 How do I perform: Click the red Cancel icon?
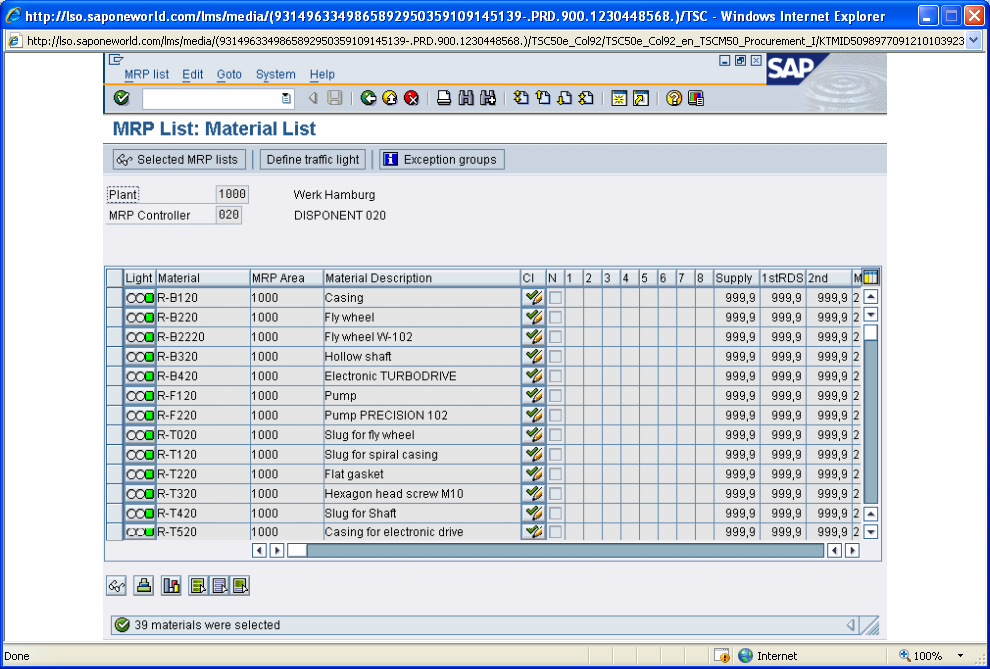[412, 98]
